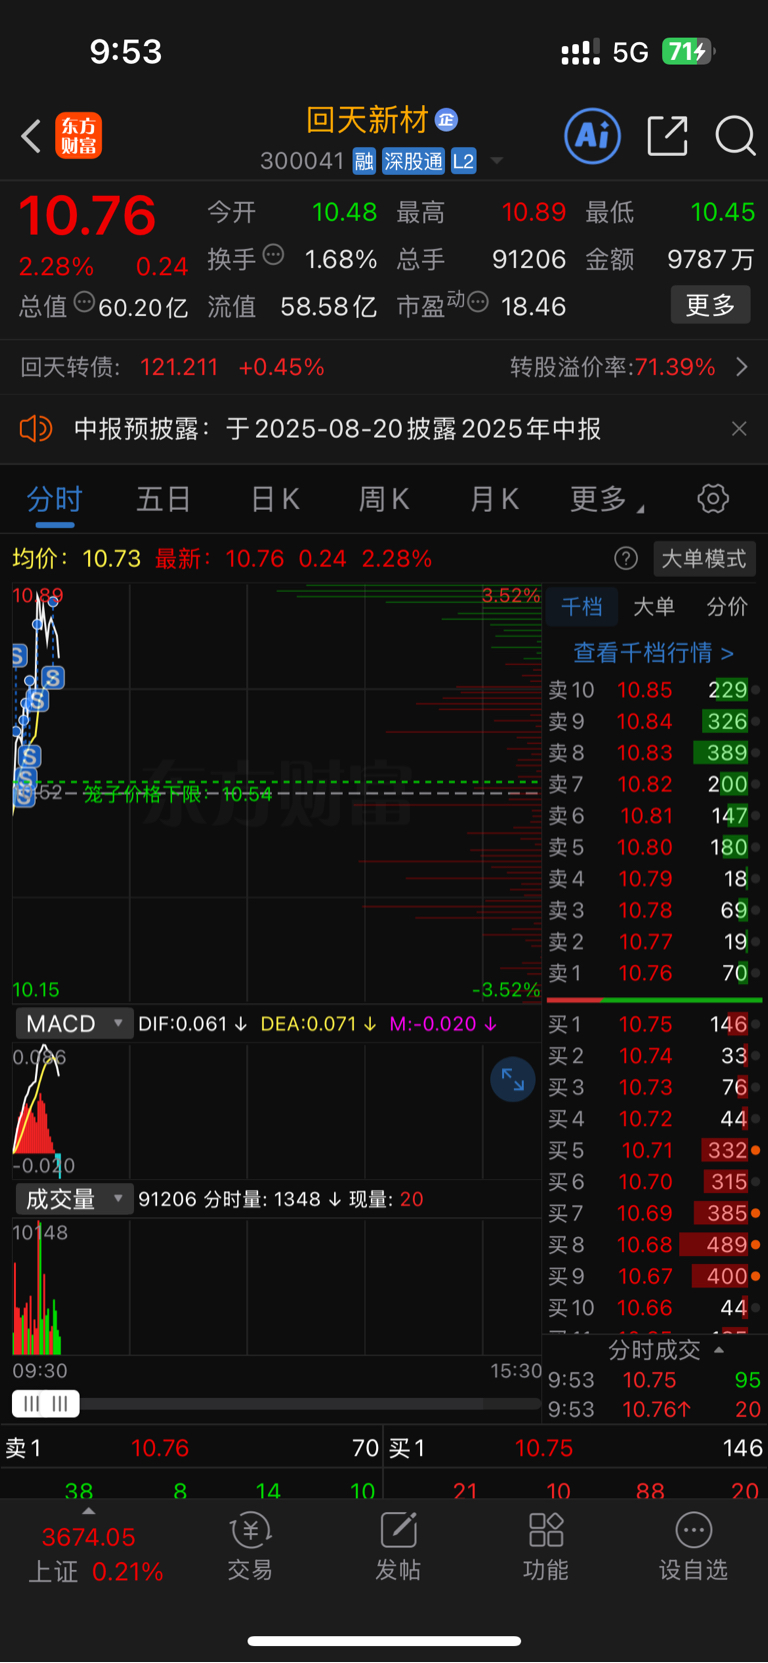Open the 成交量 indicator dropdown
Image resolution: width=768 pixels, height=1663 pixels.
click(x=73, y=1199)
